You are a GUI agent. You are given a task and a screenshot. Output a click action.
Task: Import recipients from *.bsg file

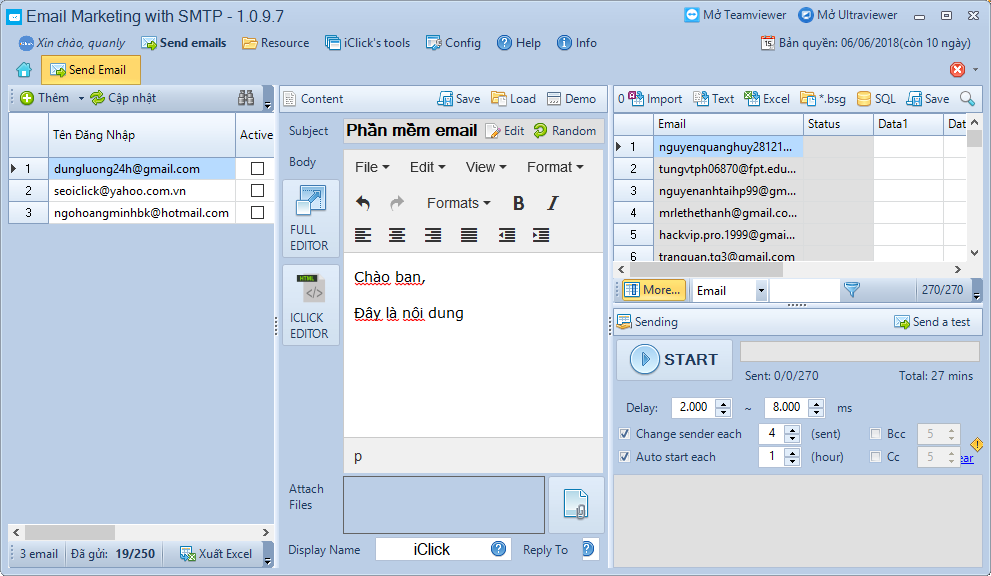tap(823, 99)
